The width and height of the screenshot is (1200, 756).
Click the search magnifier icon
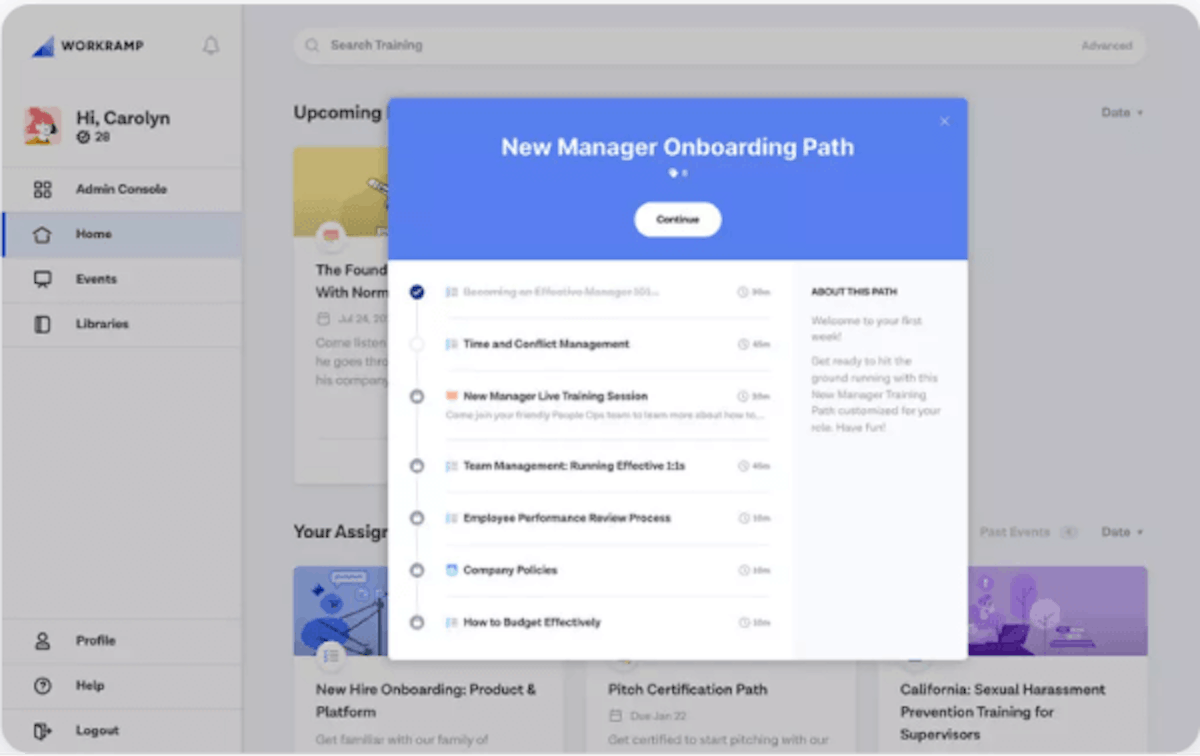[312, 45]
